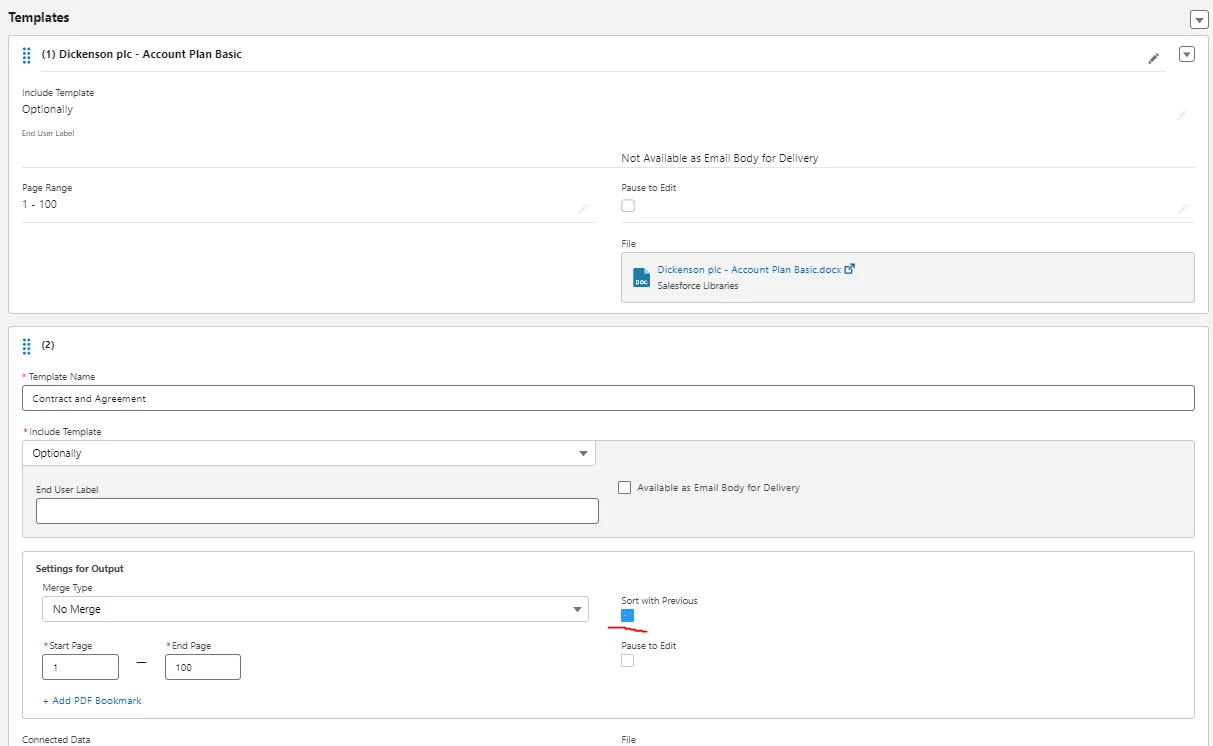The width and height of the screenshot is (1213, 746).
Task: Click Add PDF Bookmark
Action: (x=92, y=700)
